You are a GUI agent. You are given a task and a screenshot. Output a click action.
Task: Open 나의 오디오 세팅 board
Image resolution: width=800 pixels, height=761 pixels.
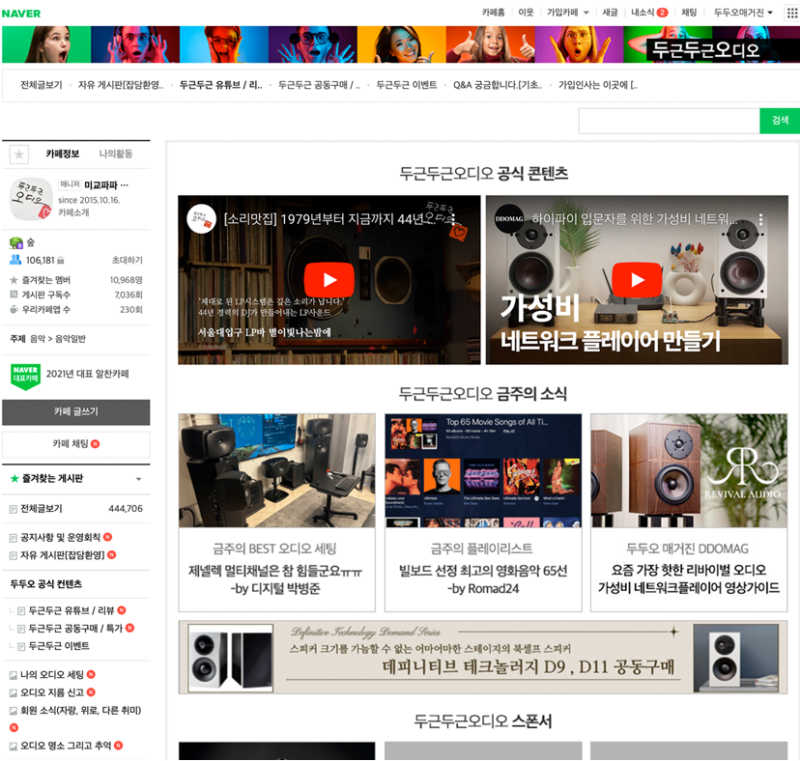[52, 675]
